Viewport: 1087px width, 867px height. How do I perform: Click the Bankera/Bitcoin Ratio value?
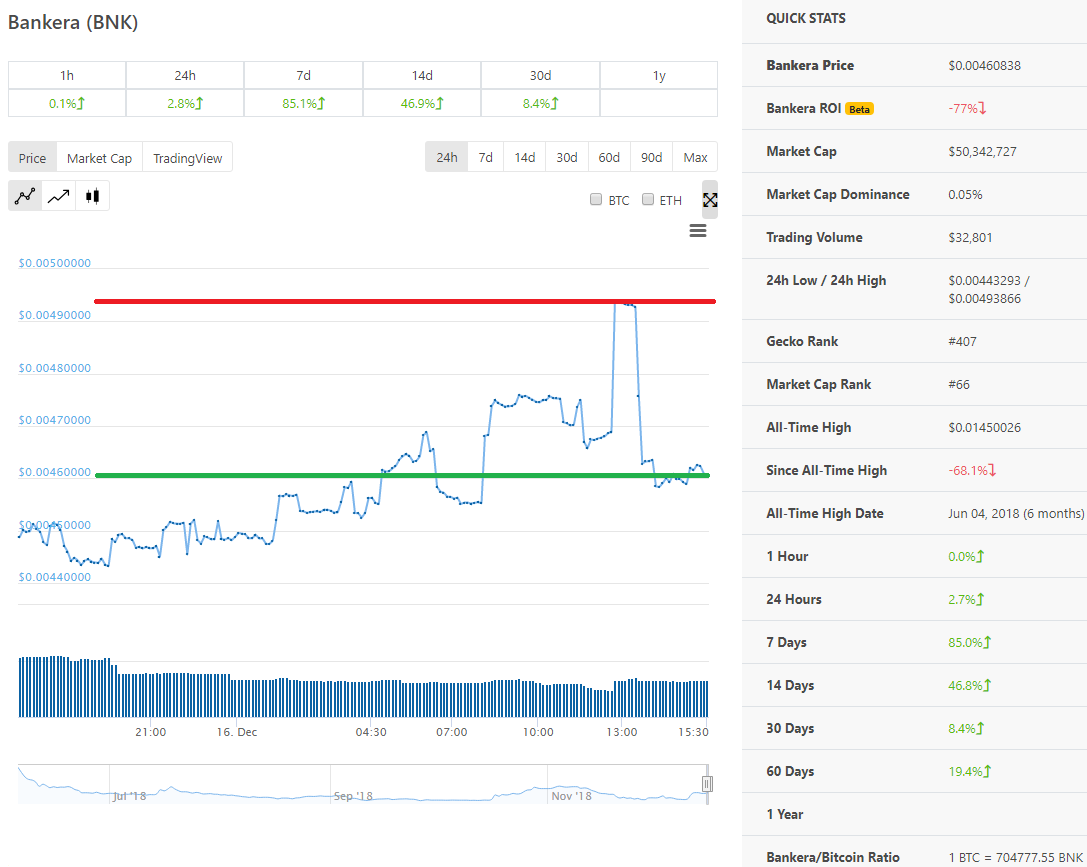tap(1016, 857)
